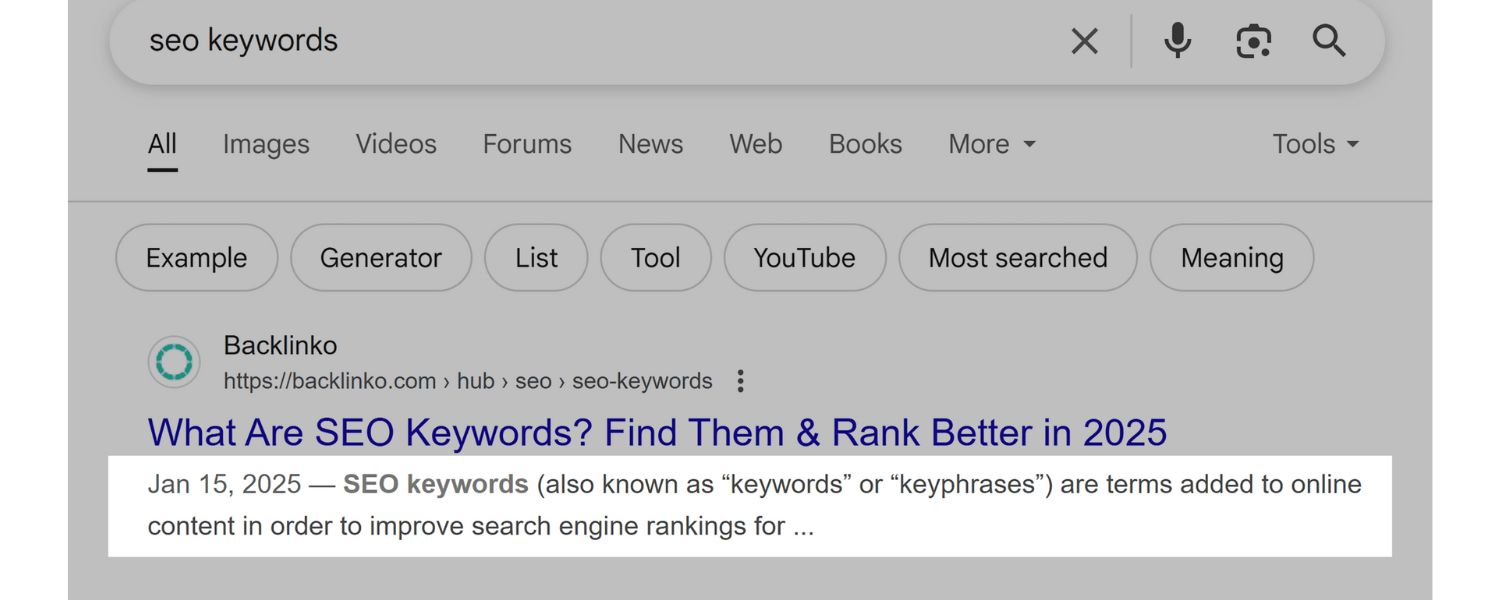The height and width of the screenshot is (600, 1500).
Task: Switch to the Videos tab
Action: [x=395, y=144]
